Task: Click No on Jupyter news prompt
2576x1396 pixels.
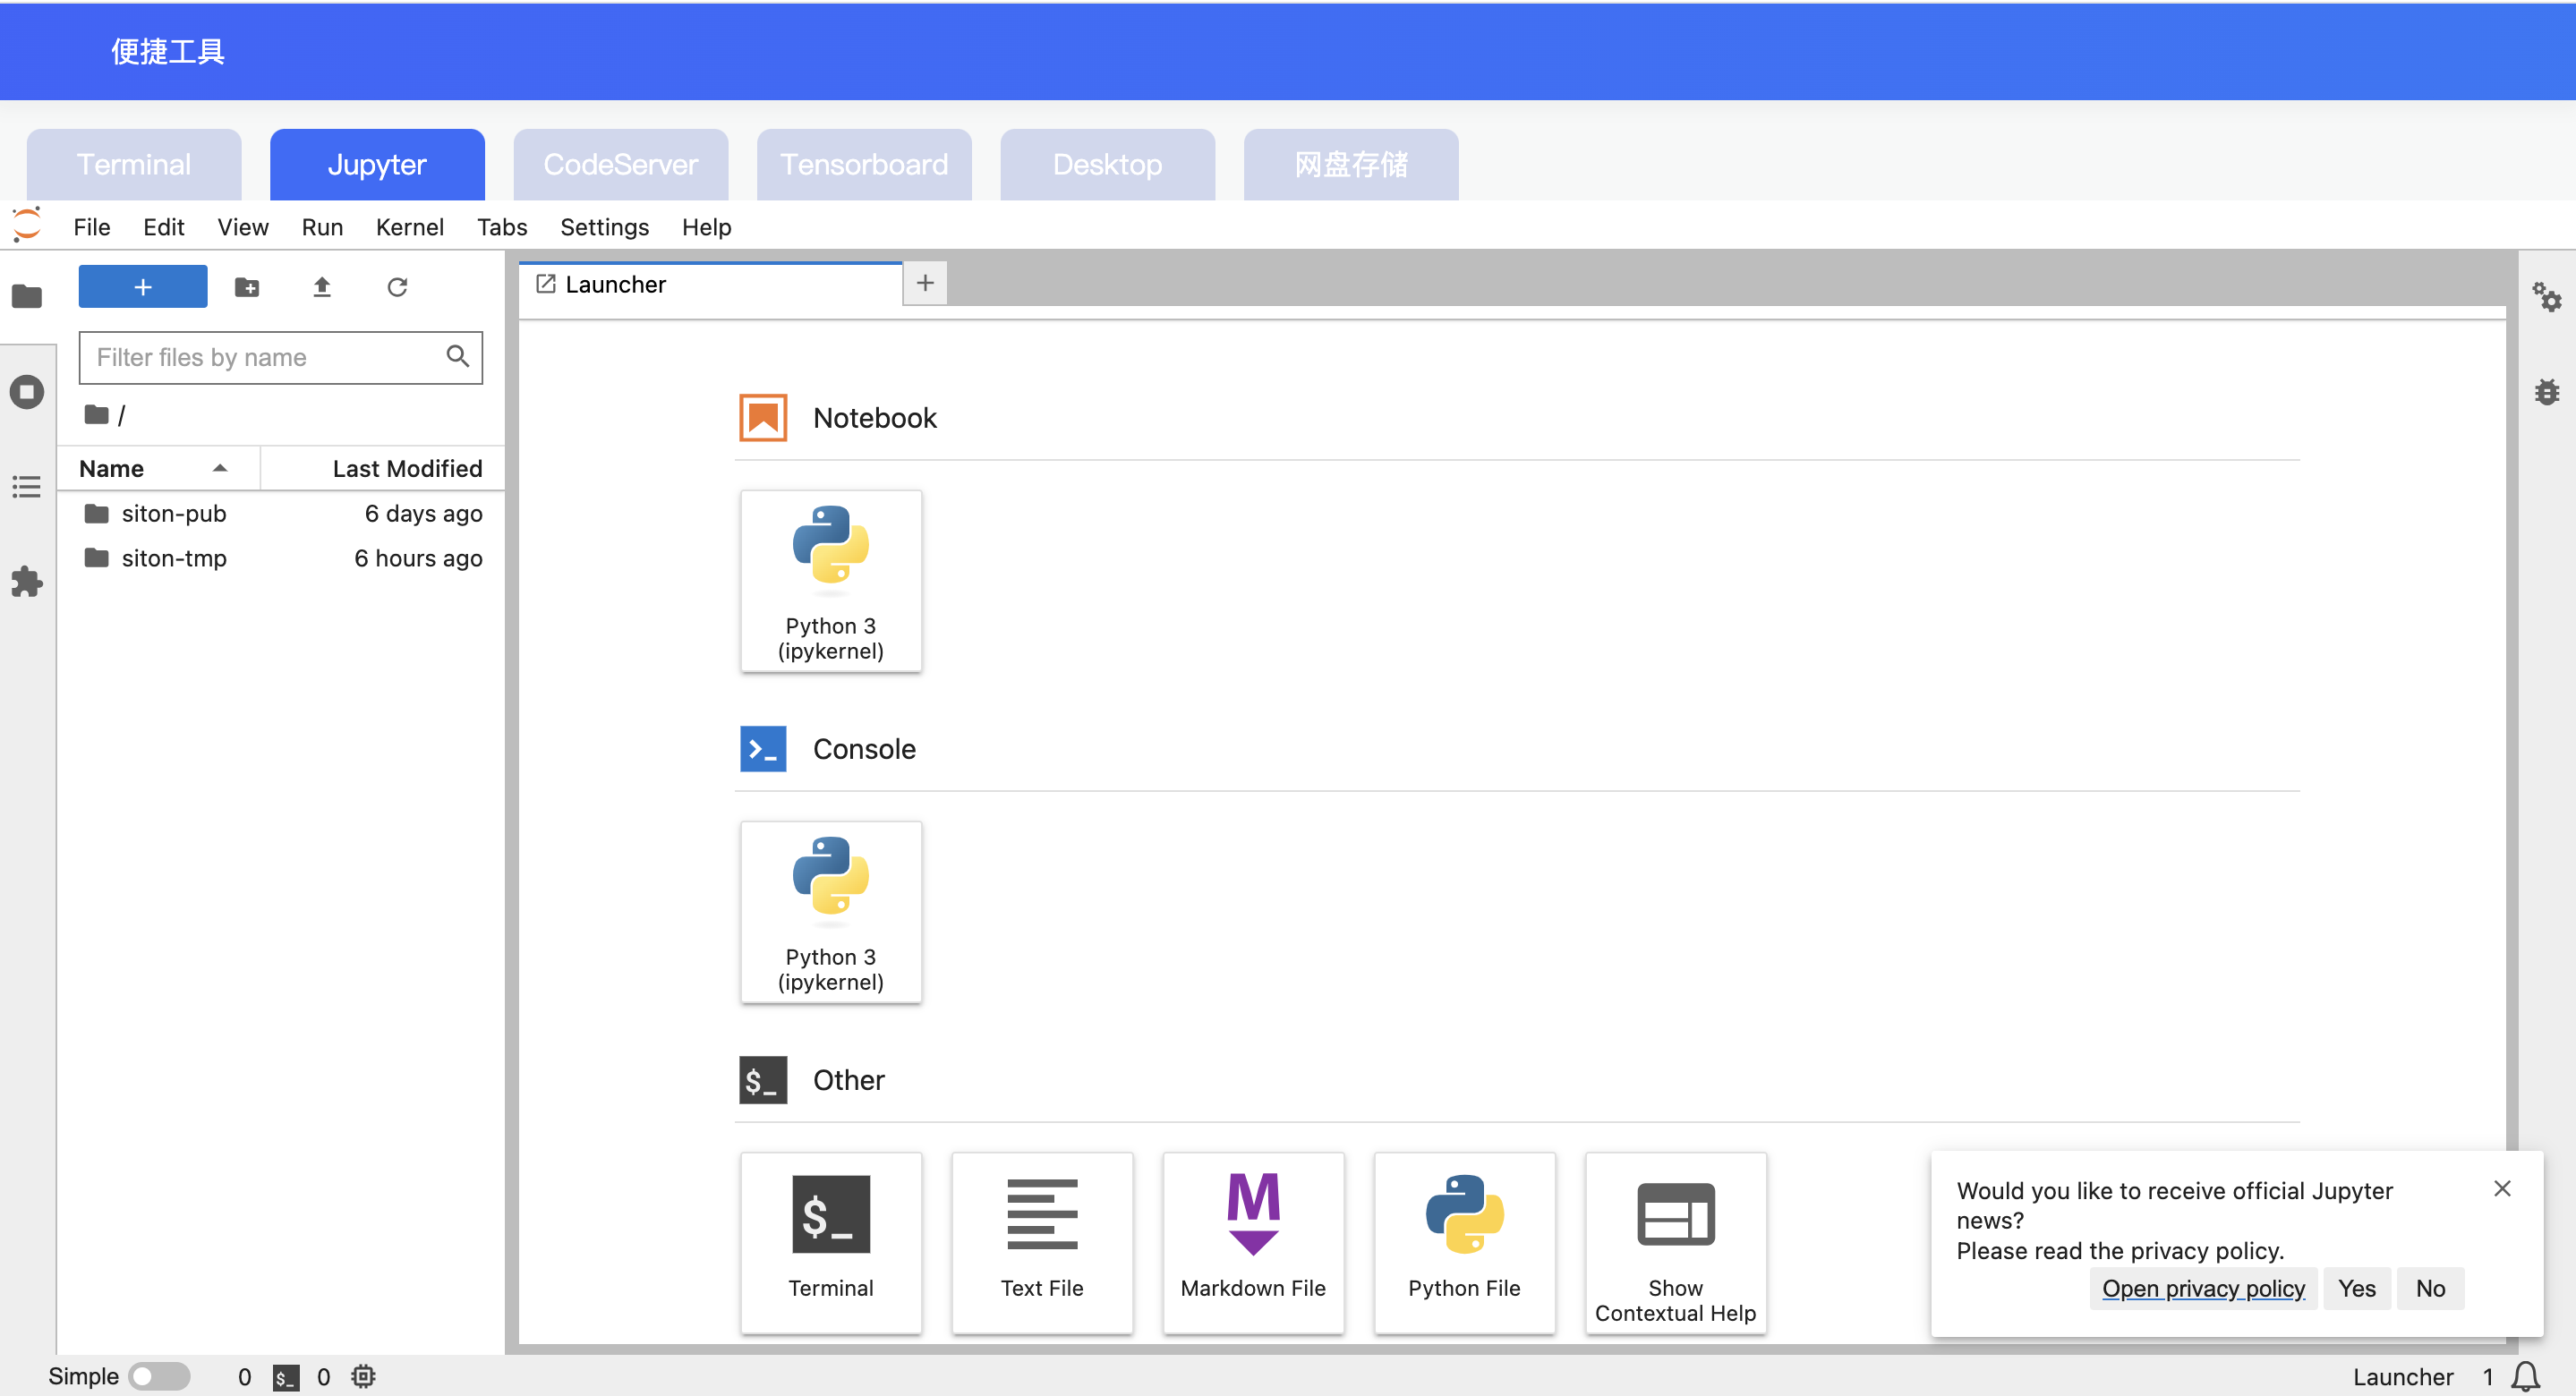Action: click(x=2430, y=1289)
